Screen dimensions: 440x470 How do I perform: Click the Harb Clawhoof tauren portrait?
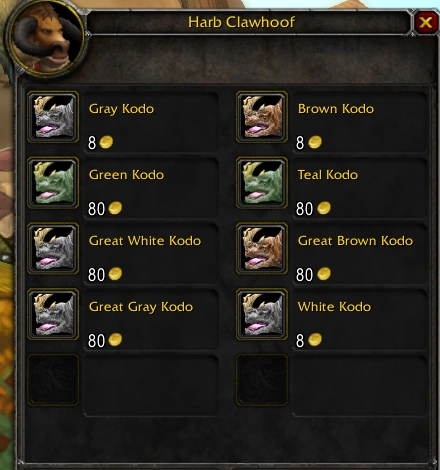[x=46, y=37]
